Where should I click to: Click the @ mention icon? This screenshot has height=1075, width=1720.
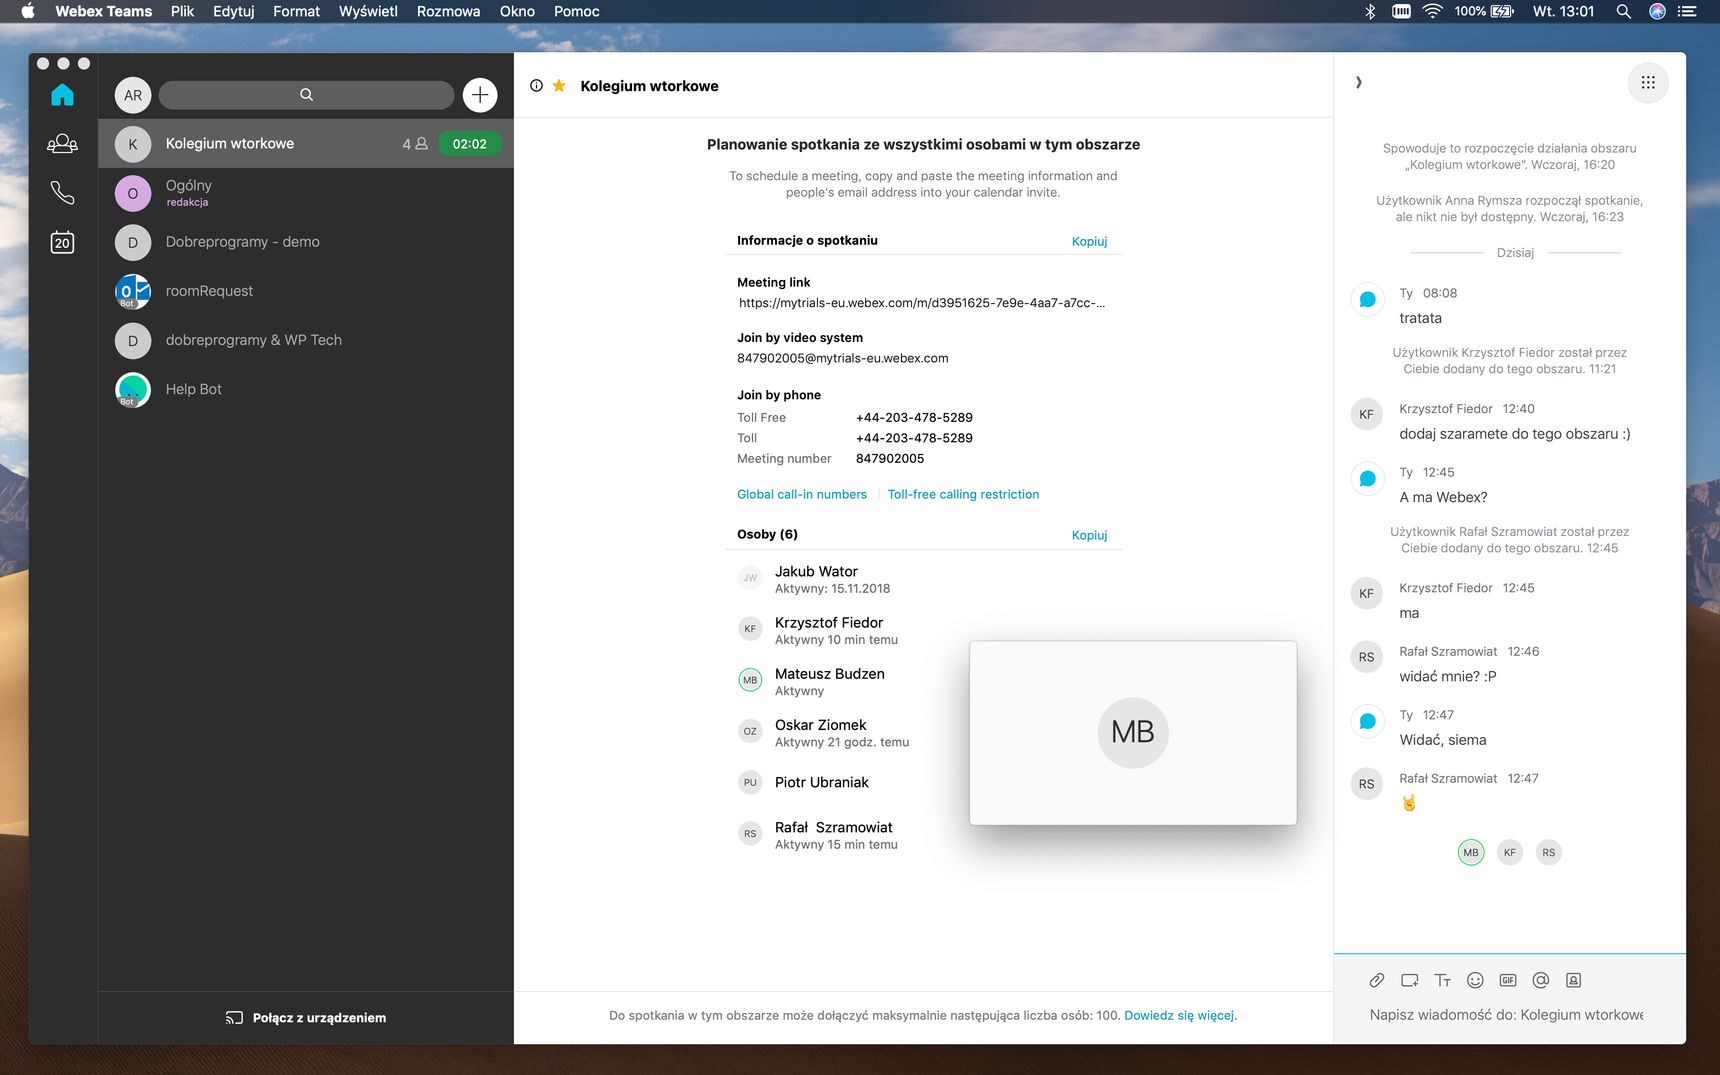click(x=1541, y=980)
